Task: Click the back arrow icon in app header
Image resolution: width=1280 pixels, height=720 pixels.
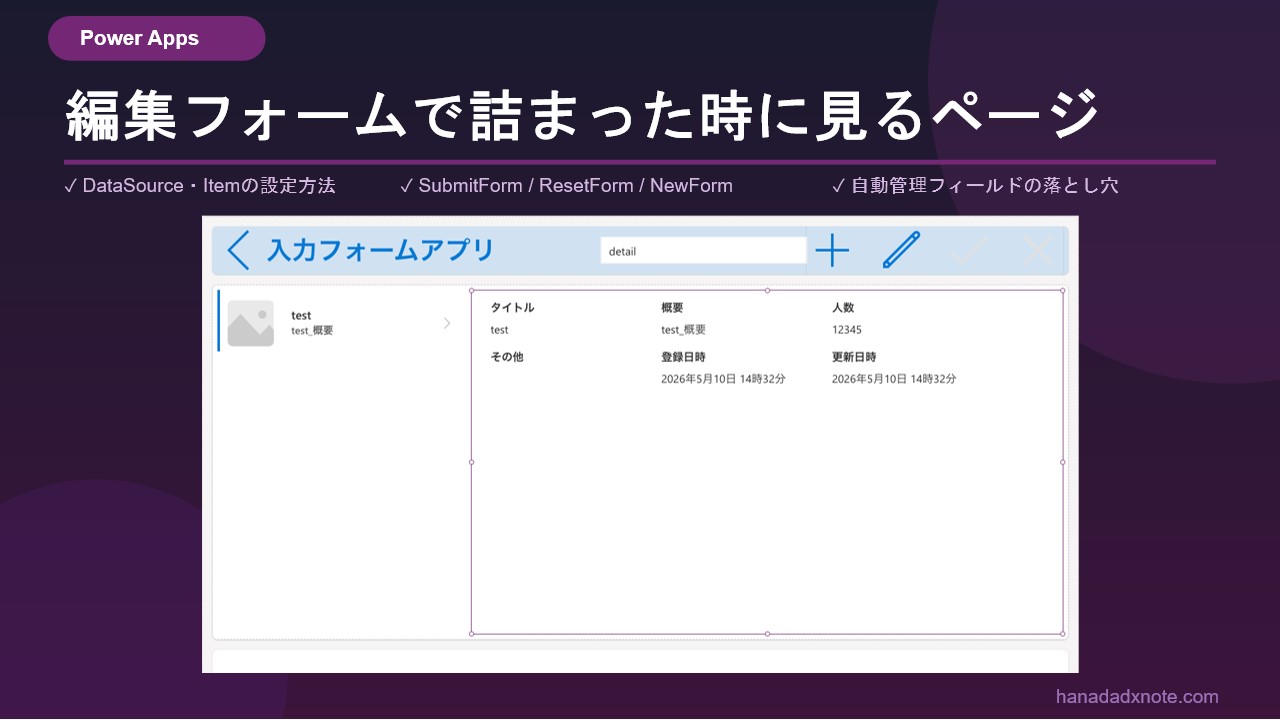Action: 238,251
